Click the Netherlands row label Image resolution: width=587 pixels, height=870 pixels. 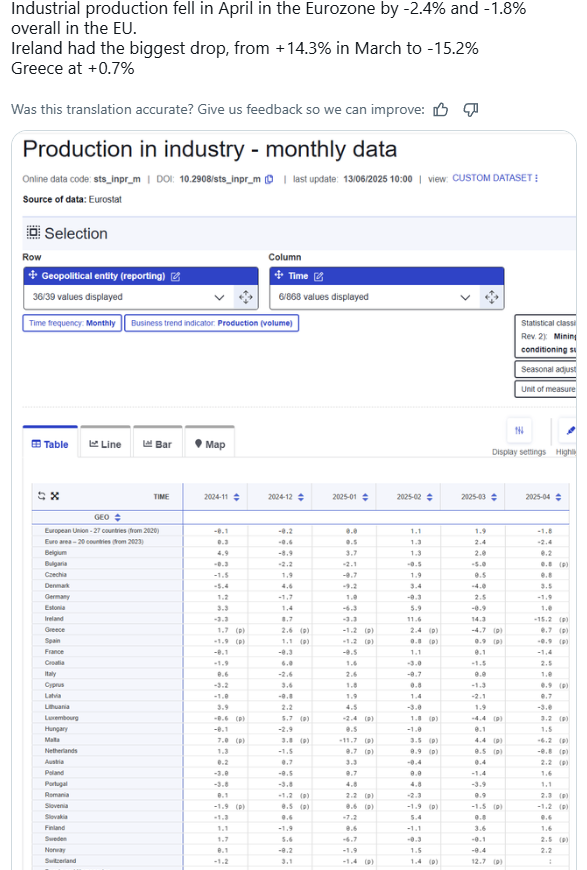[x=61, y=751]
